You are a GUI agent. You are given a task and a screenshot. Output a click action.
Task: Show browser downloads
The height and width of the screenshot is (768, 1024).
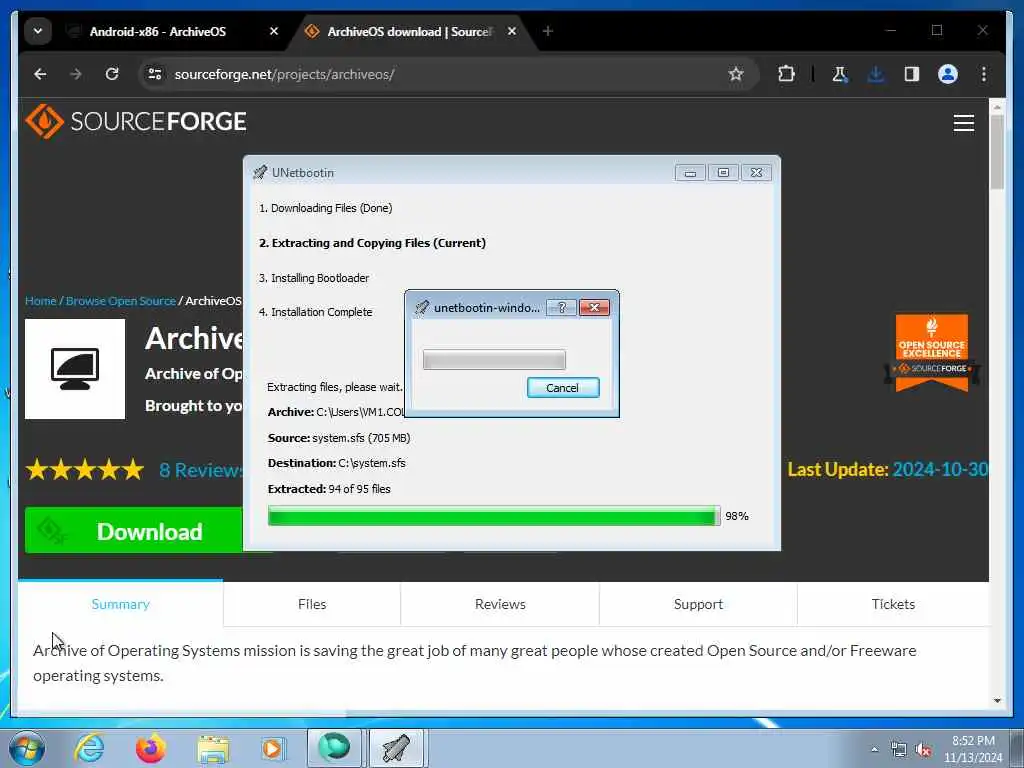(876, 74)
